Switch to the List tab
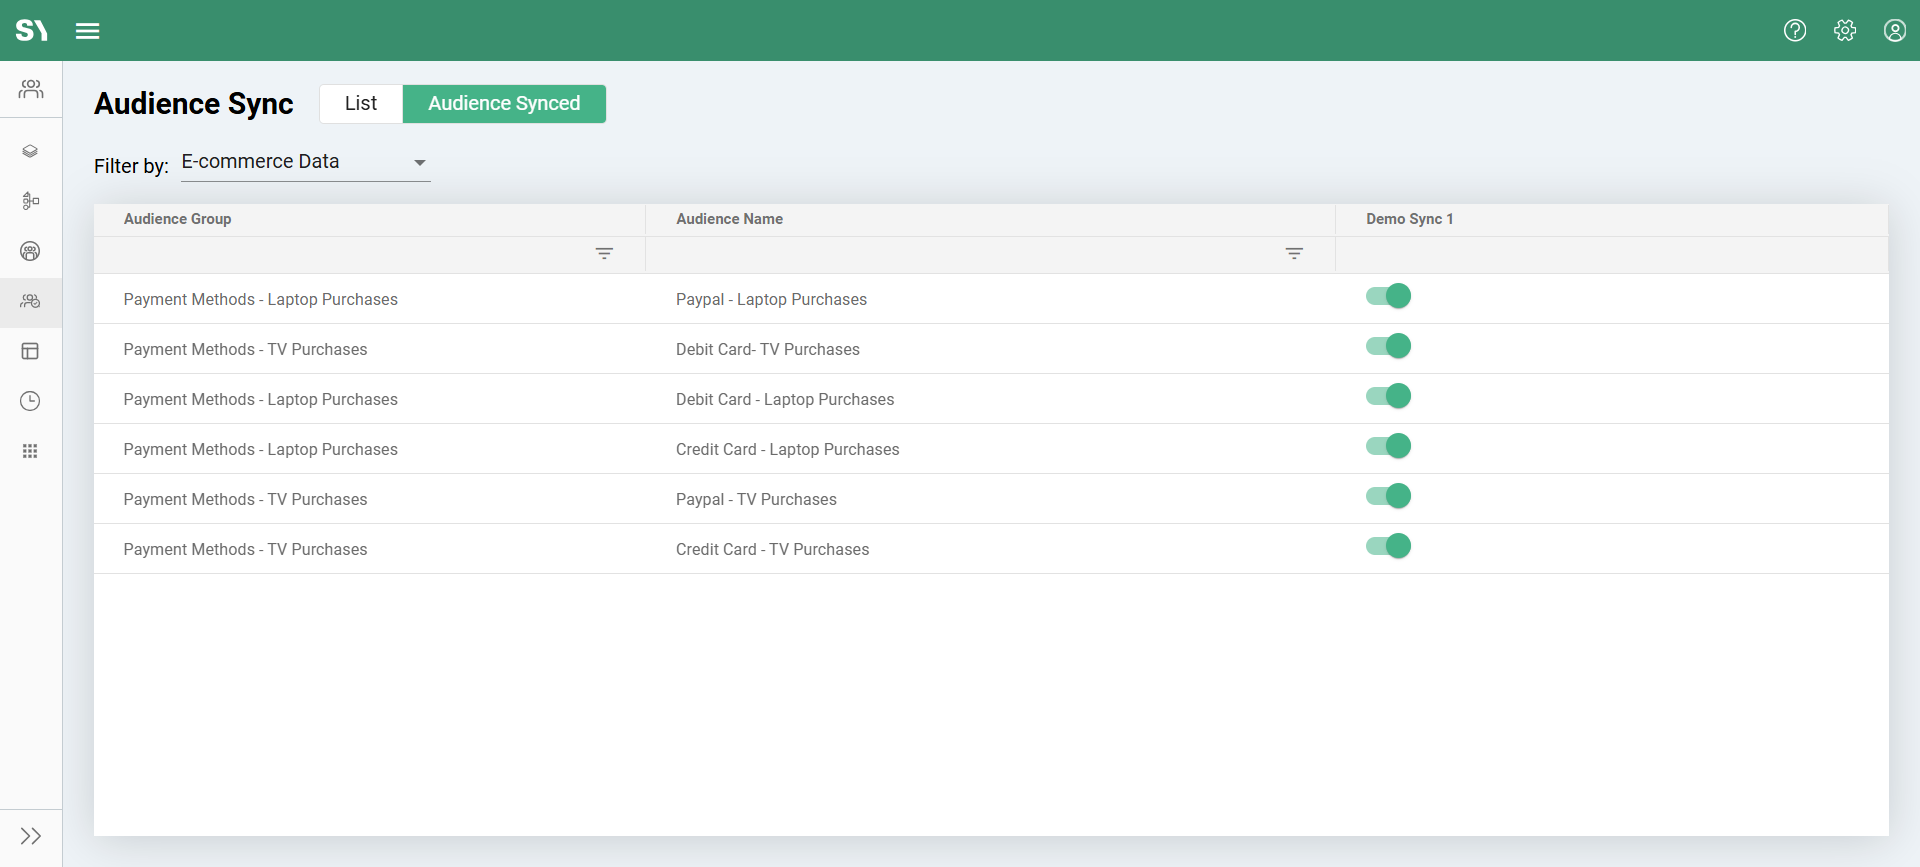 click(361, 104)
